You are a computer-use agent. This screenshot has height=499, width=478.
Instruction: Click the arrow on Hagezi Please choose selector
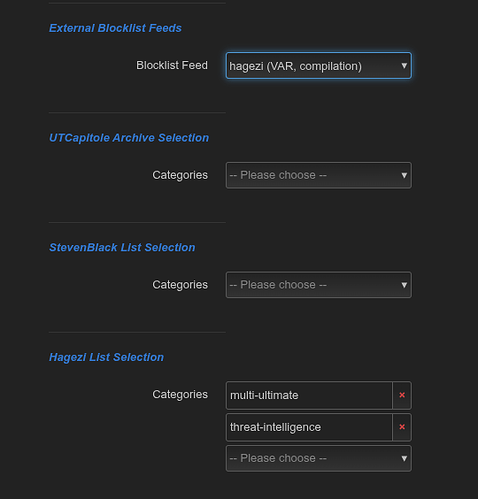tap(404, 458)
